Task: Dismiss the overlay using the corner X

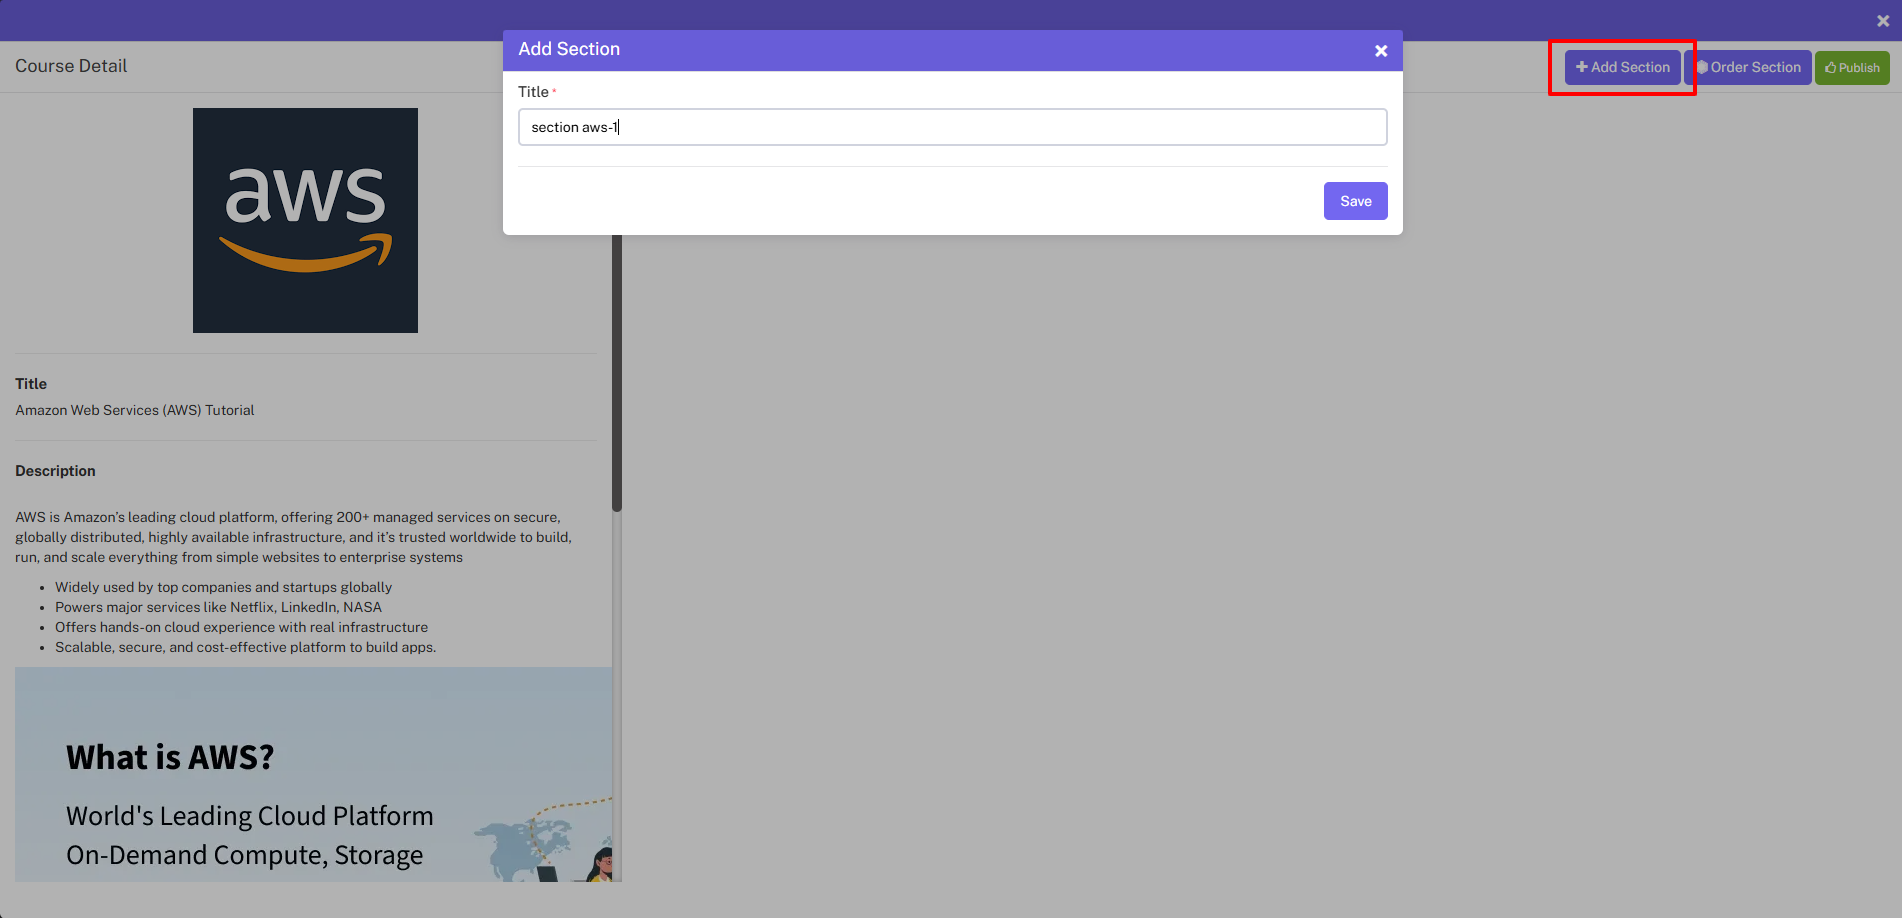Action: point(1883,19)
